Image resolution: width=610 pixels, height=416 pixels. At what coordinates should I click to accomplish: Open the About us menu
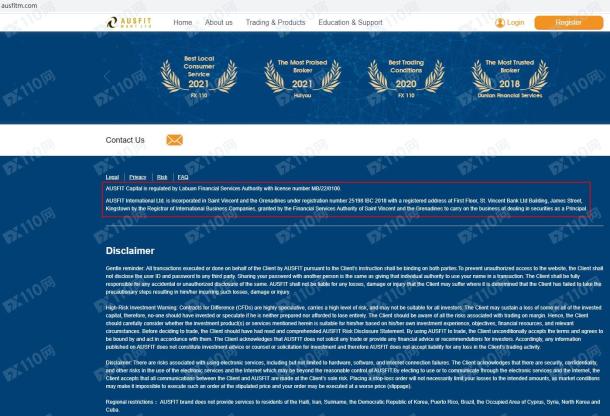219,23
